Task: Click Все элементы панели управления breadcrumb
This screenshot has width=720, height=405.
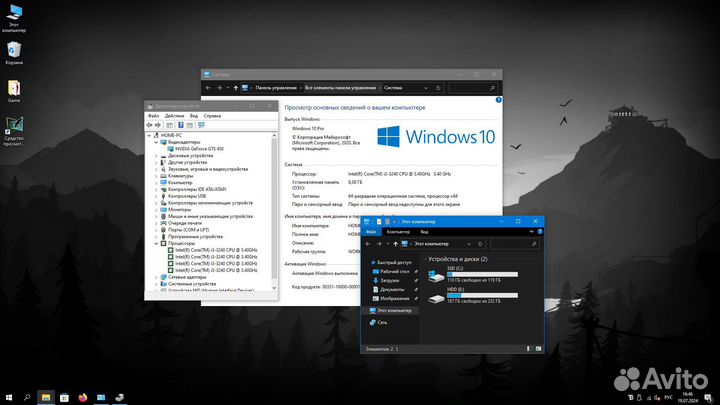Action: point(340,88)
